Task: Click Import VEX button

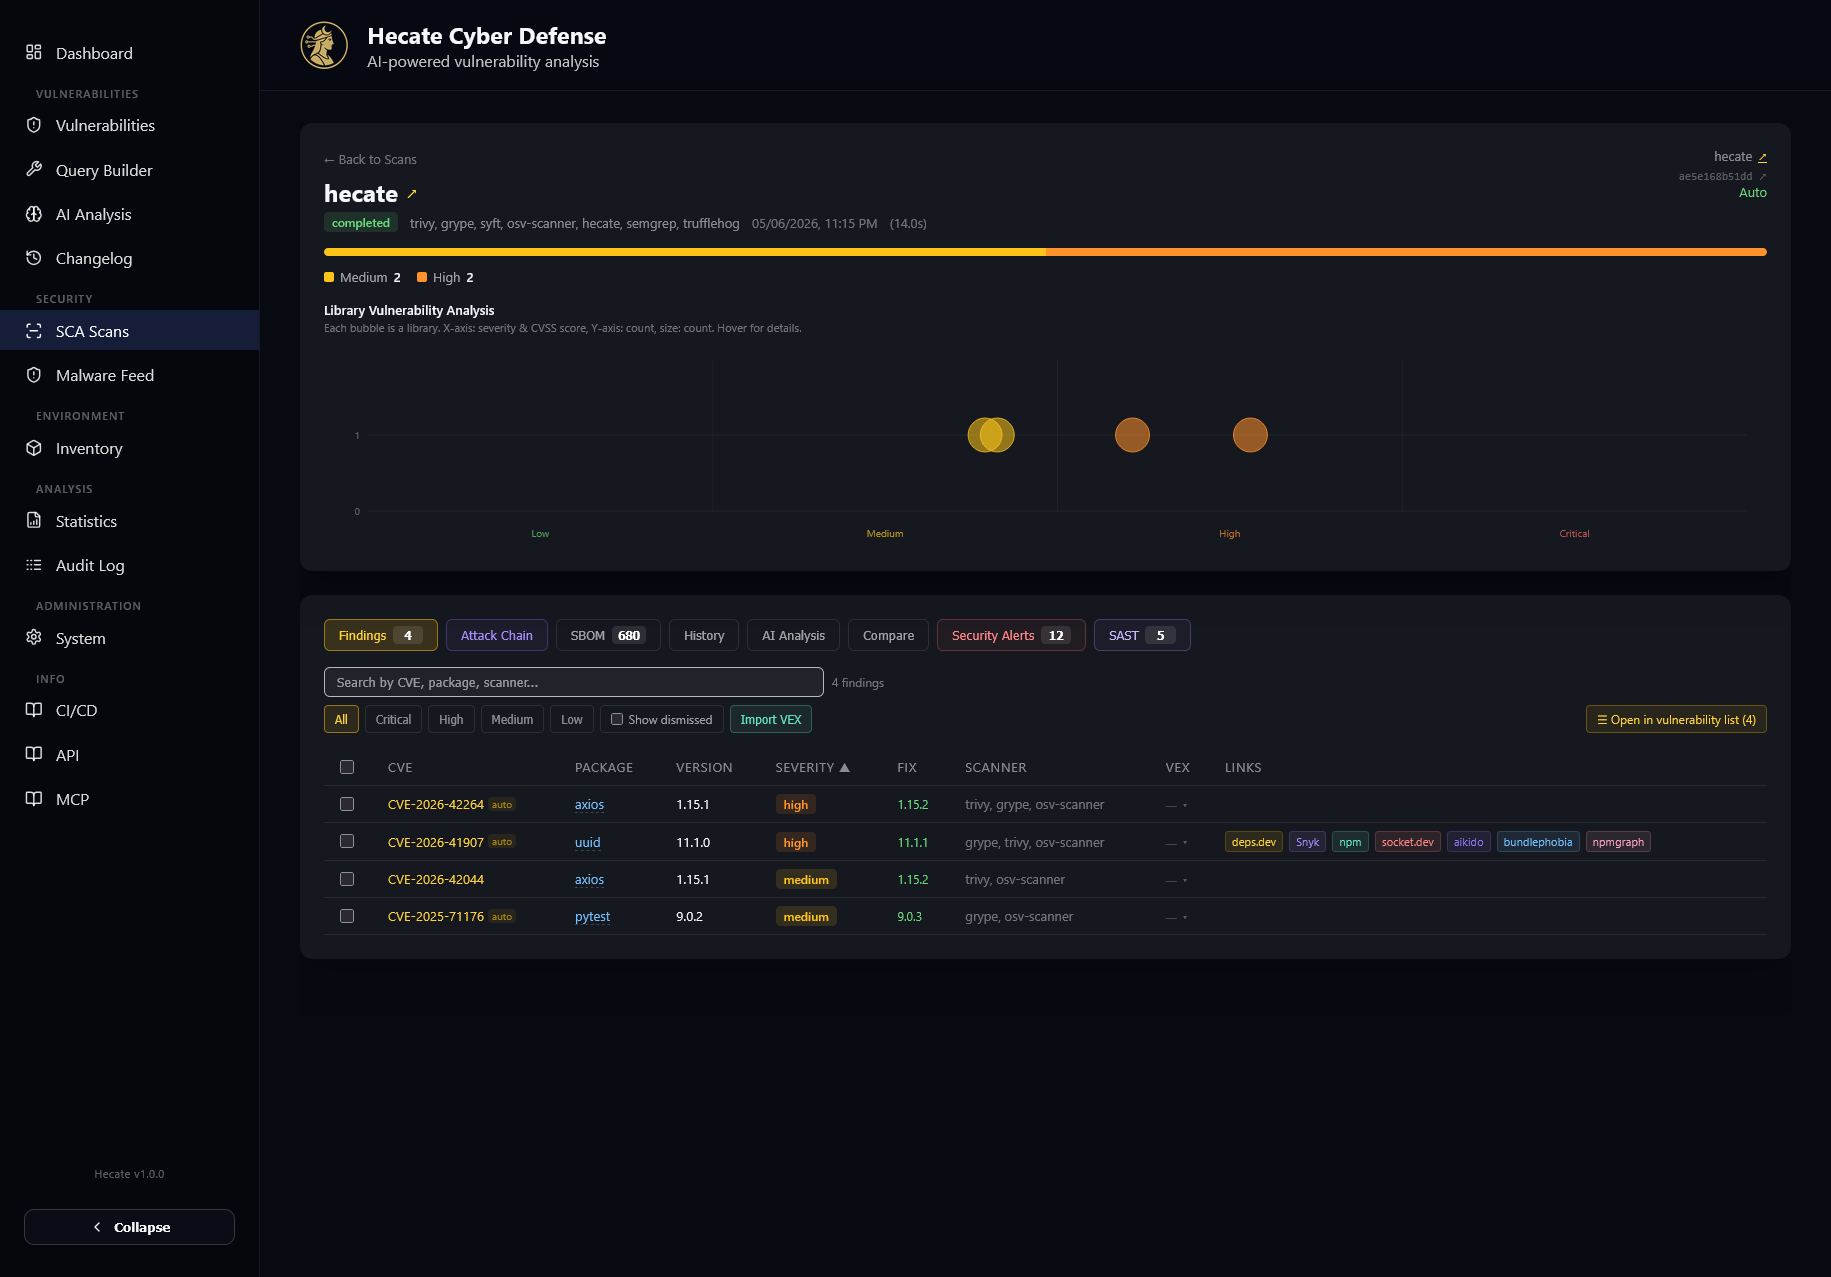Action: (771, 719)
